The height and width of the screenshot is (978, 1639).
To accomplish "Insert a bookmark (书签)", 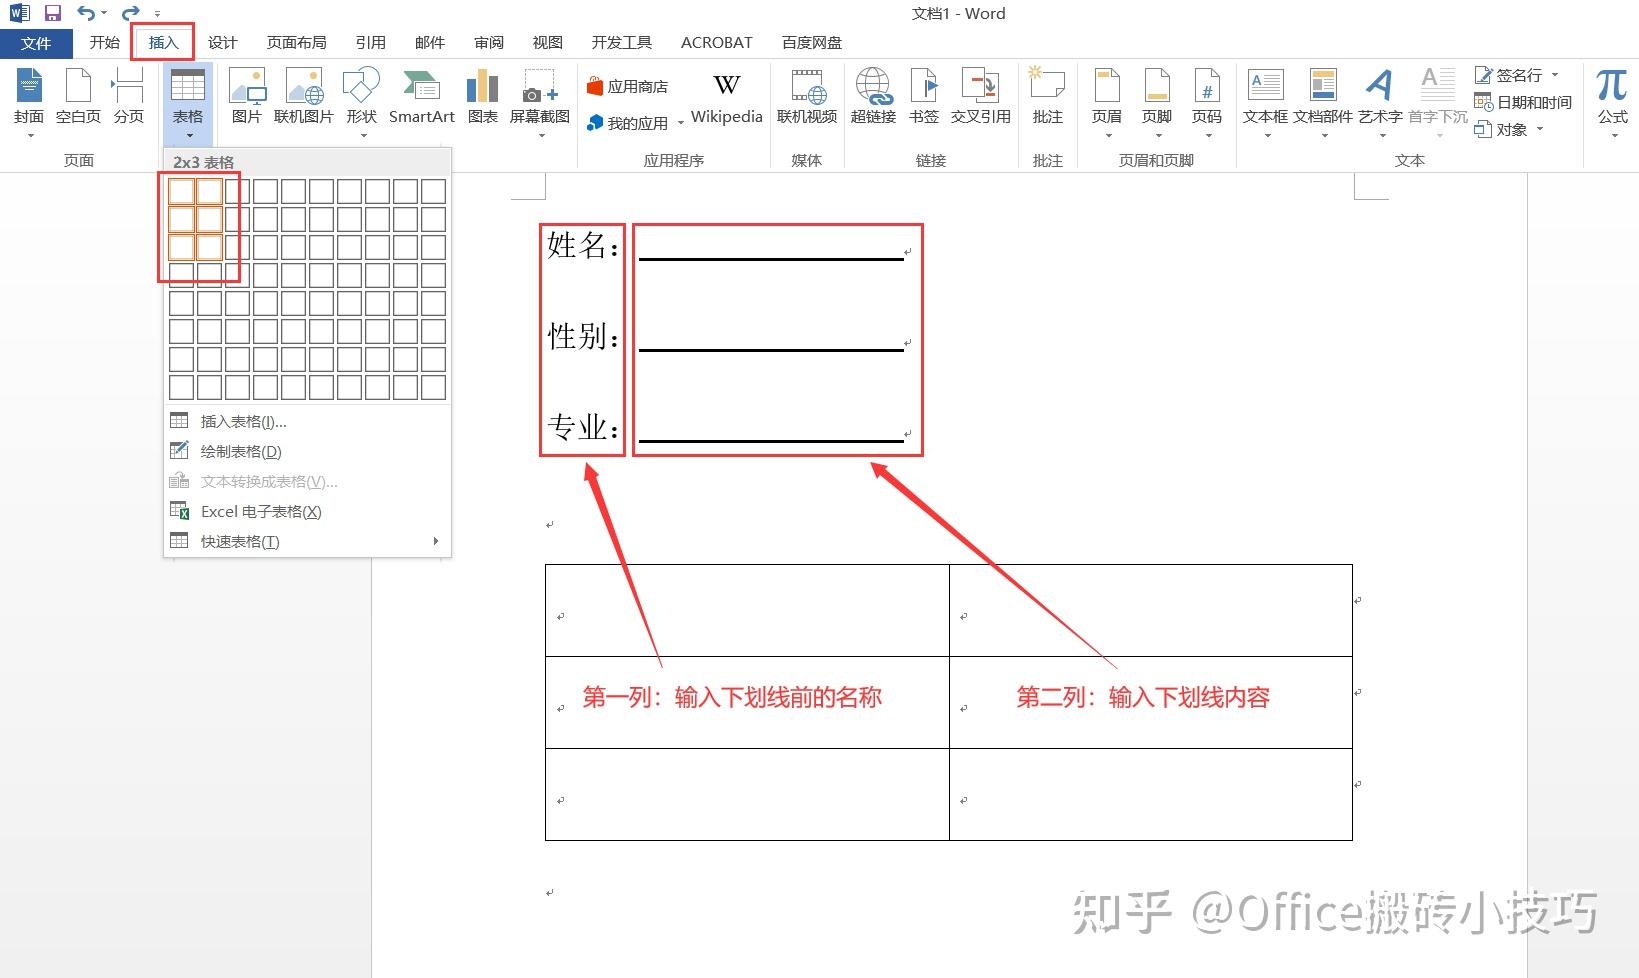I will (x=924, y=98).
